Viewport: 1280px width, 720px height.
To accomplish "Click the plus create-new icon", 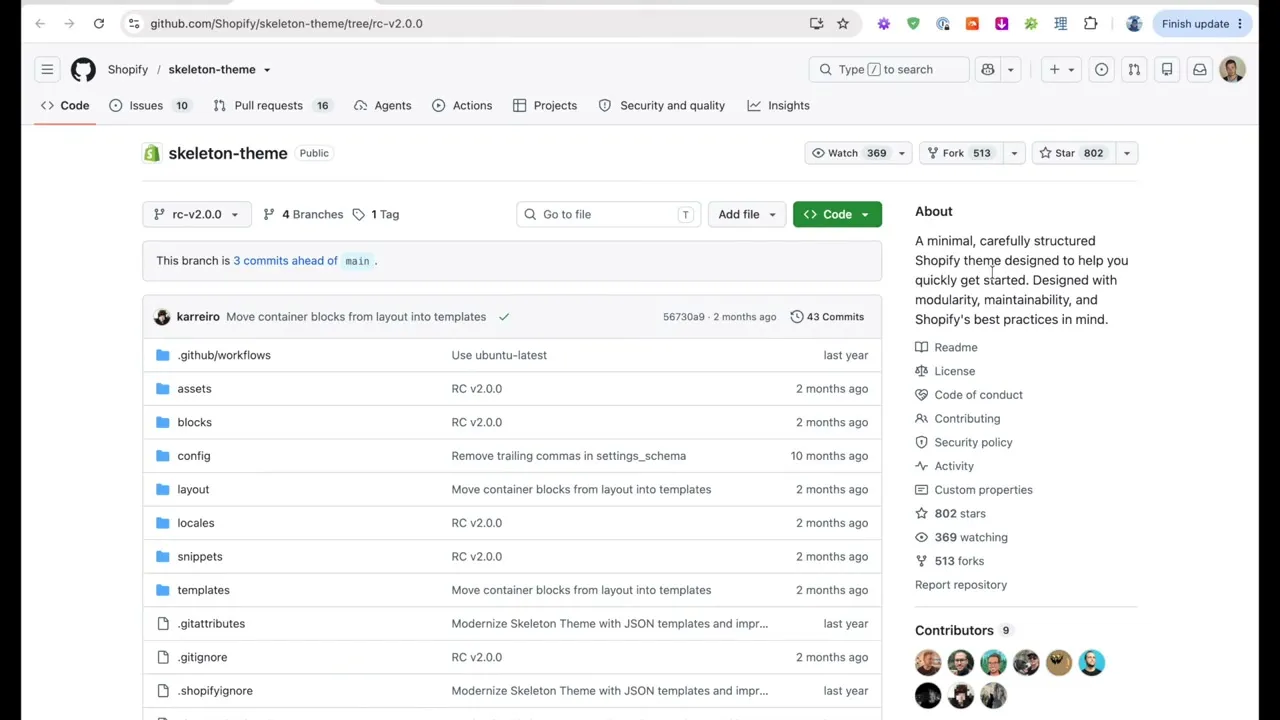I will click(x=1054, y=69).
